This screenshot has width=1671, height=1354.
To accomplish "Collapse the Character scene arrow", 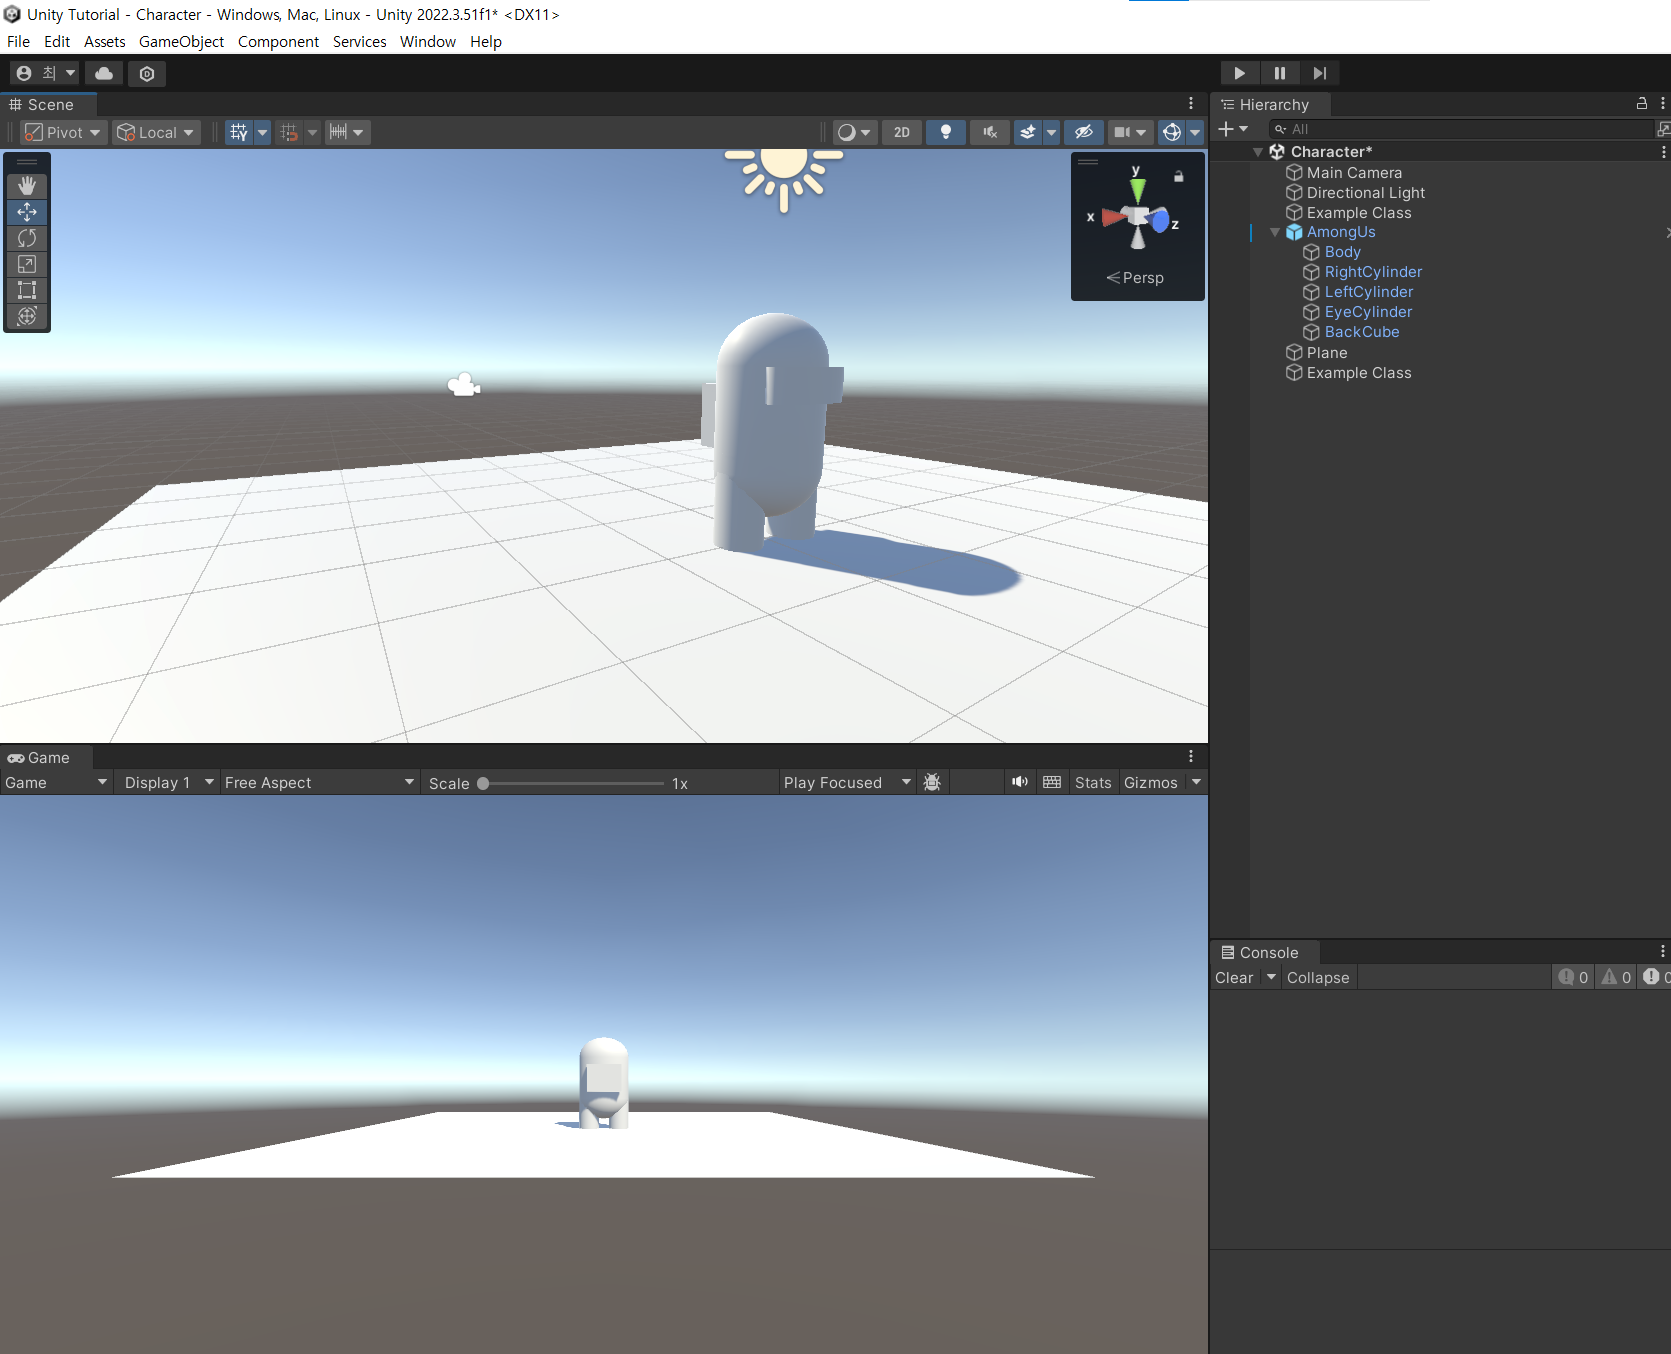I will pyautogui.click(x=1258, y=152).
